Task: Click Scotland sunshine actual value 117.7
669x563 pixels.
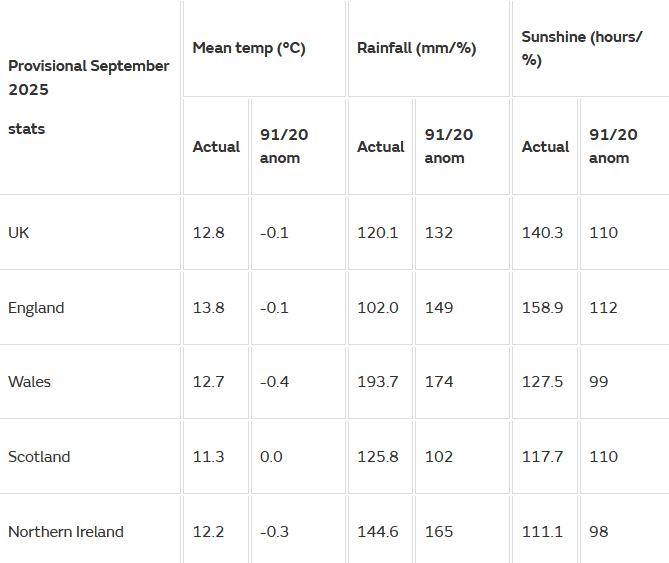Action: (x=542, y=457)
